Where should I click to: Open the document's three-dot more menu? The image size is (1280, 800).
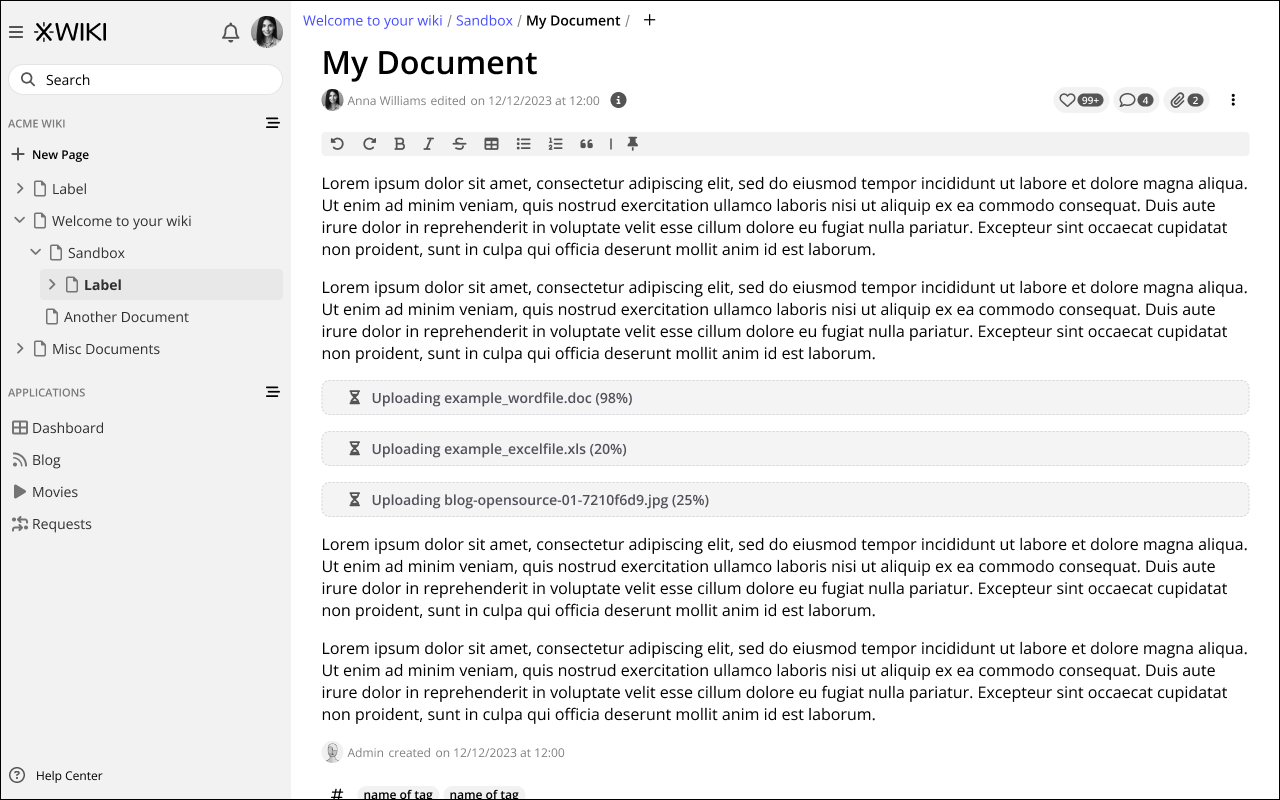tap(1233, 100)
